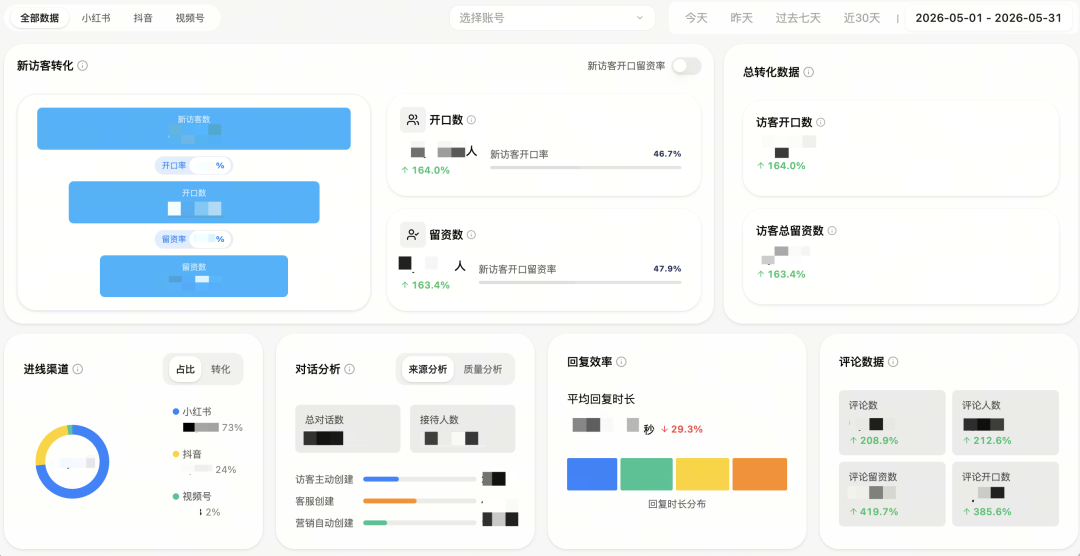
Task: Click info icon next to 评论数据
Action: point(893,362)
